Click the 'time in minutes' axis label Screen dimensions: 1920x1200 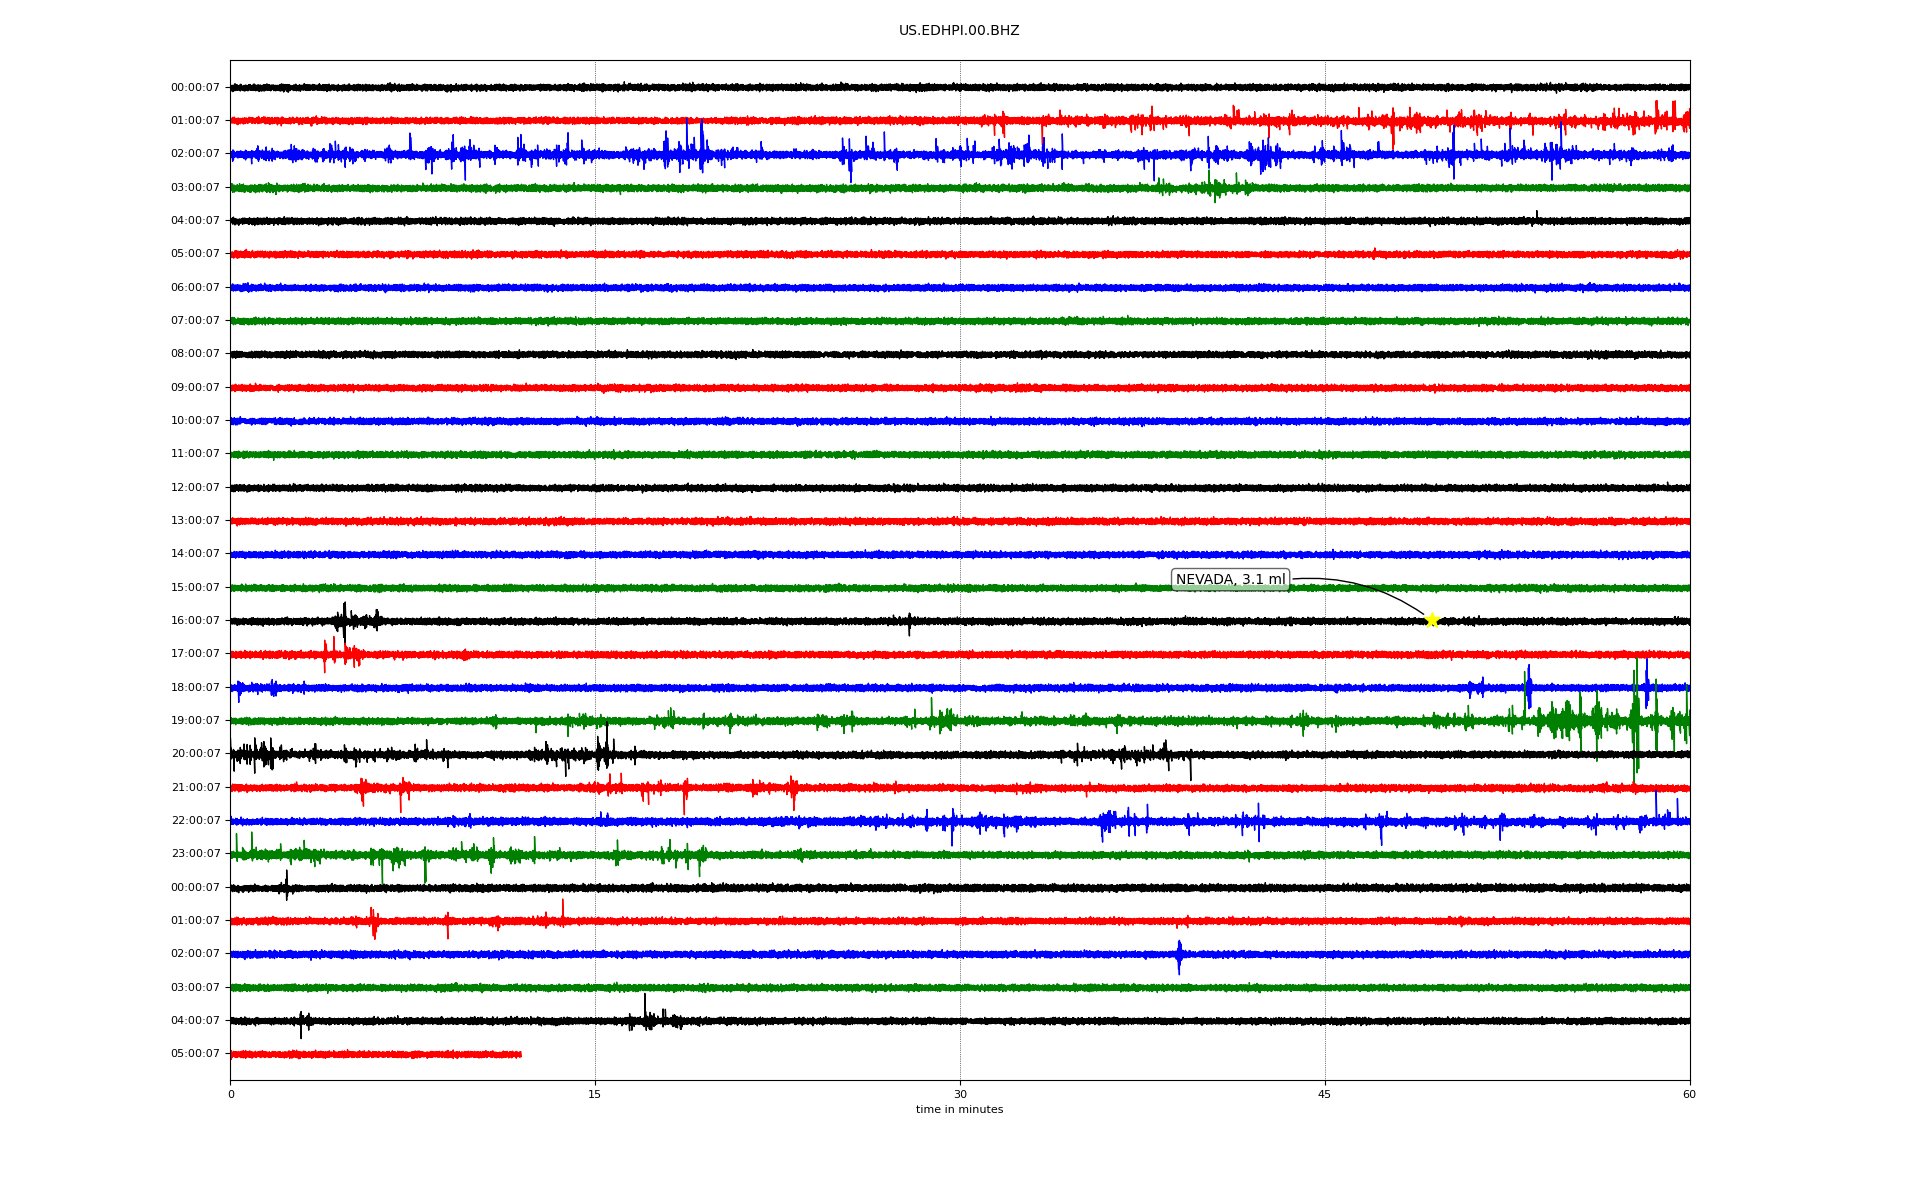pos(959,1110)
